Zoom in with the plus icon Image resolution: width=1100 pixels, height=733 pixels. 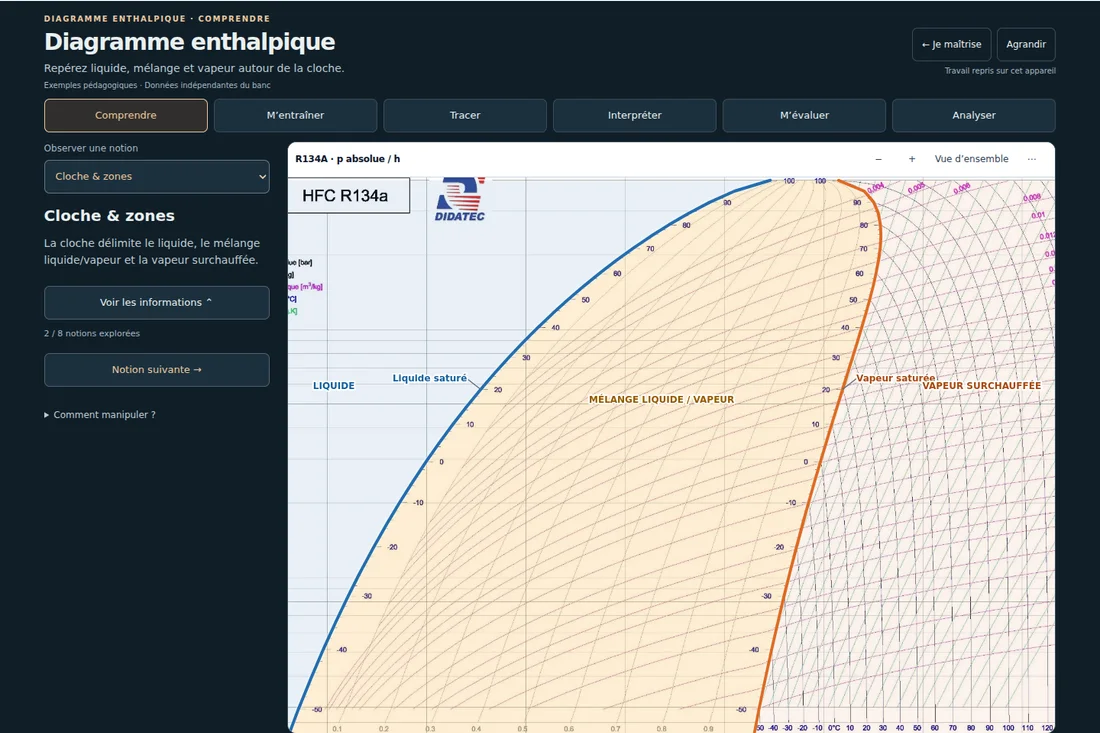click(x=912, y=159)
